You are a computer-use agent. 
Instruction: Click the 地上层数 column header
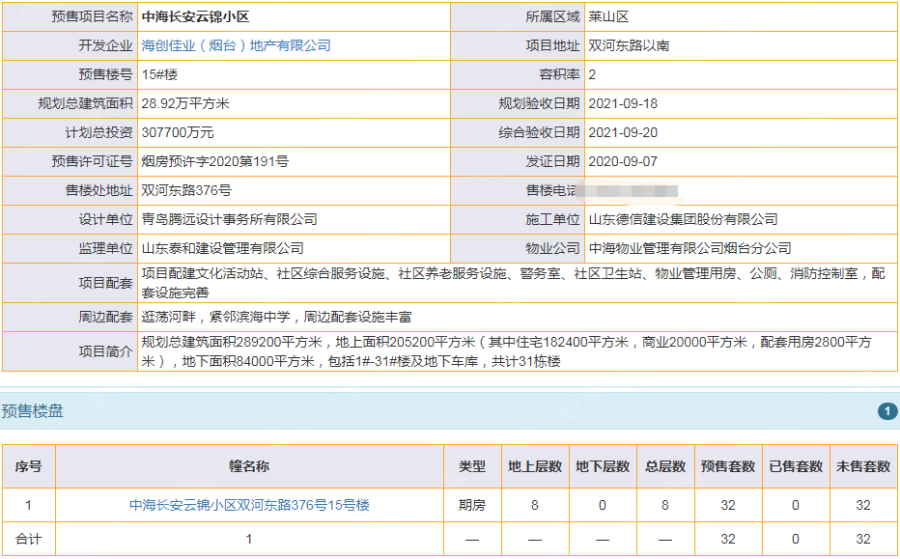535,467
